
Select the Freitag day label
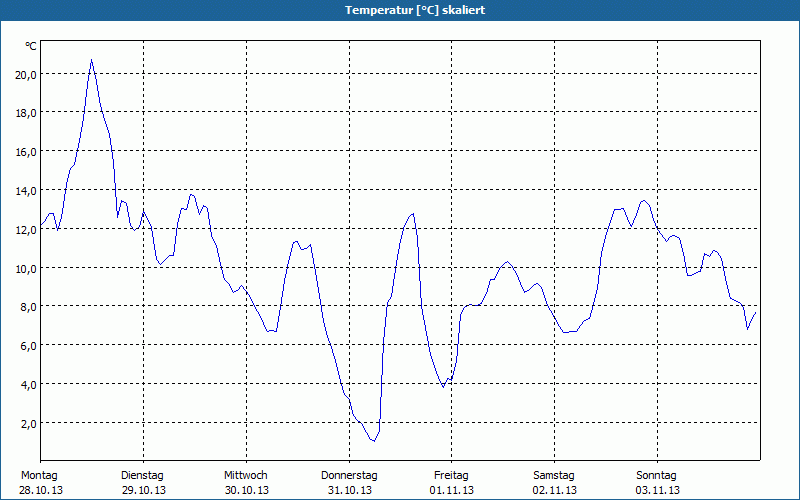click(x=452, y=476)
